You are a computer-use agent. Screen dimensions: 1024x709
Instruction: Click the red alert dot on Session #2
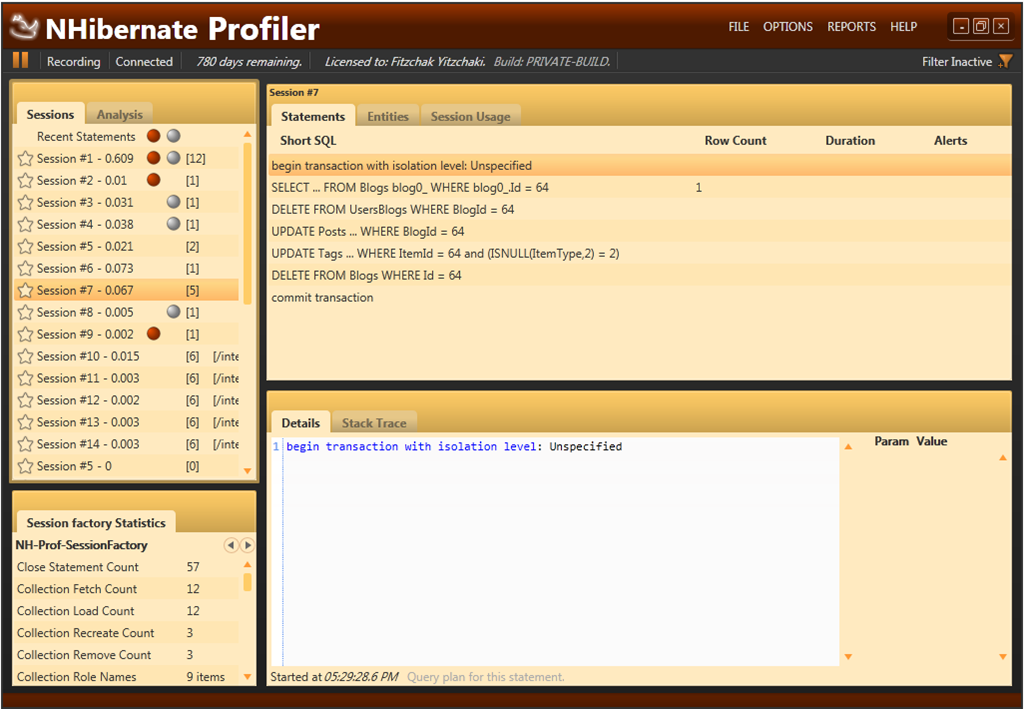(153, 180)
